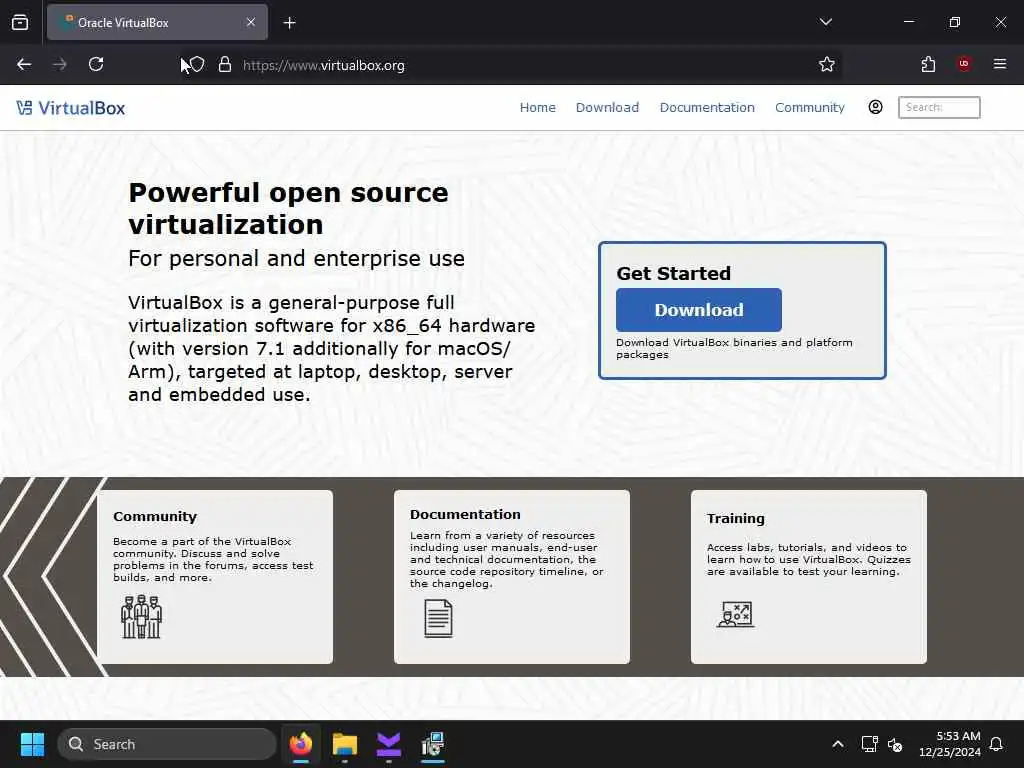Close the Oracle VirtualBox tab
Viewport: 1024px width, 768px height.
pos(251,22)
